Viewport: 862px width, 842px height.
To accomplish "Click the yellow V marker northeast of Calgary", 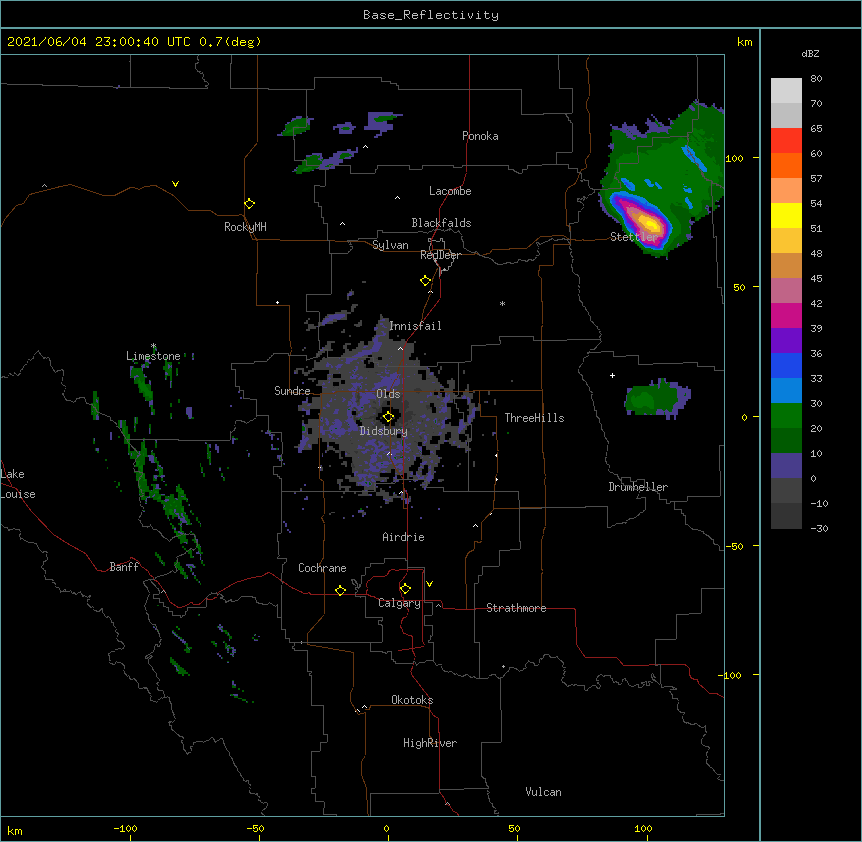I will tap(429, 584).
